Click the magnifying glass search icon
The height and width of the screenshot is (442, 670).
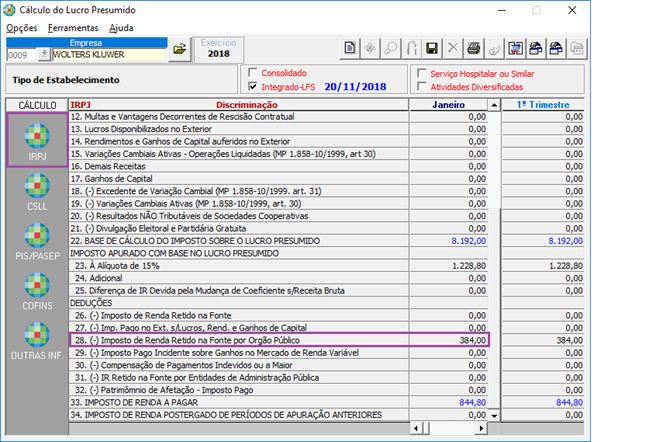point(391,48)
